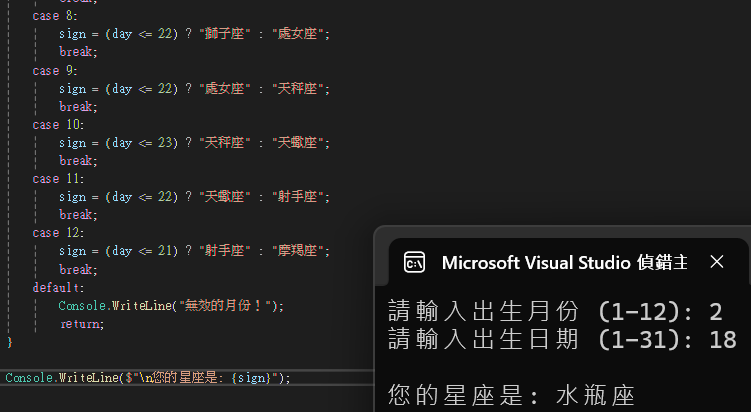The height and width of the screenshot is (412, 751).
Task: Click the birth month prompt line in console
Action: tap(555, 311)
